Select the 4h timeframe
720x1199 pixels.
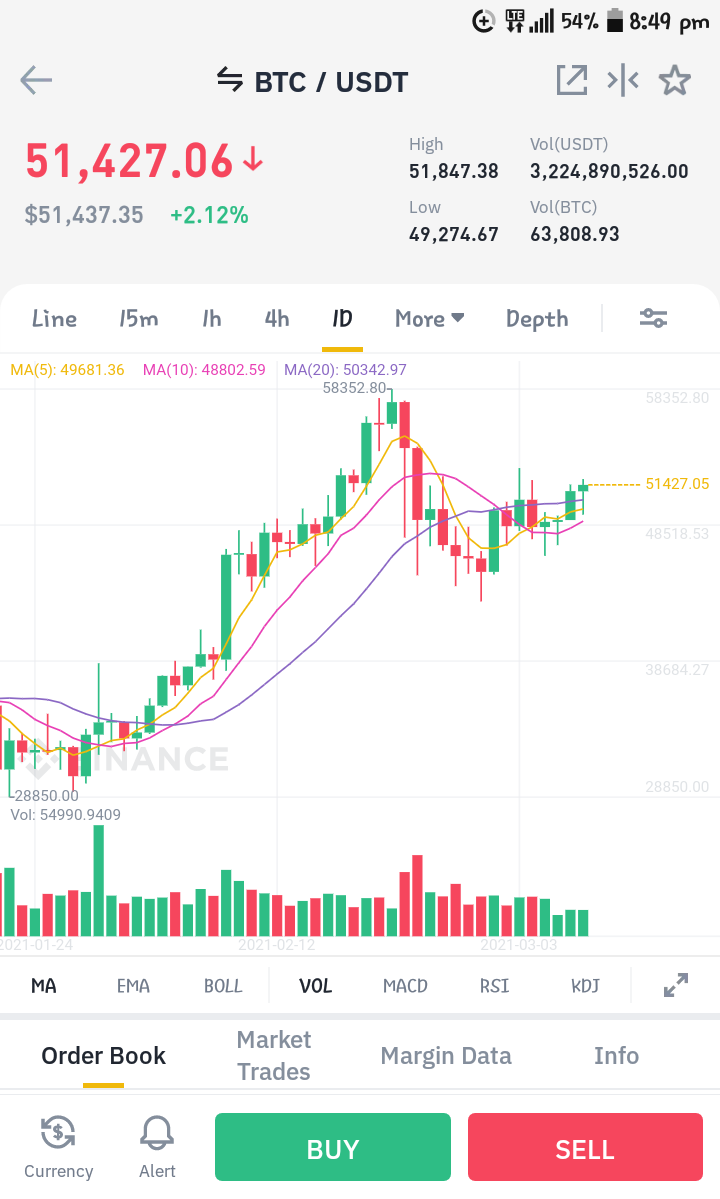tap(277, 318)
